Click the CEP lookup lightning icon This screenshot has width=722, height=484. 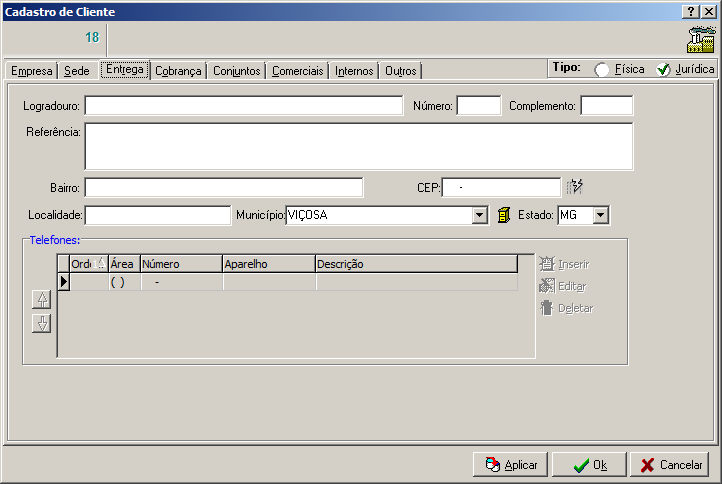pyautogui.click(x=574, y=187)
